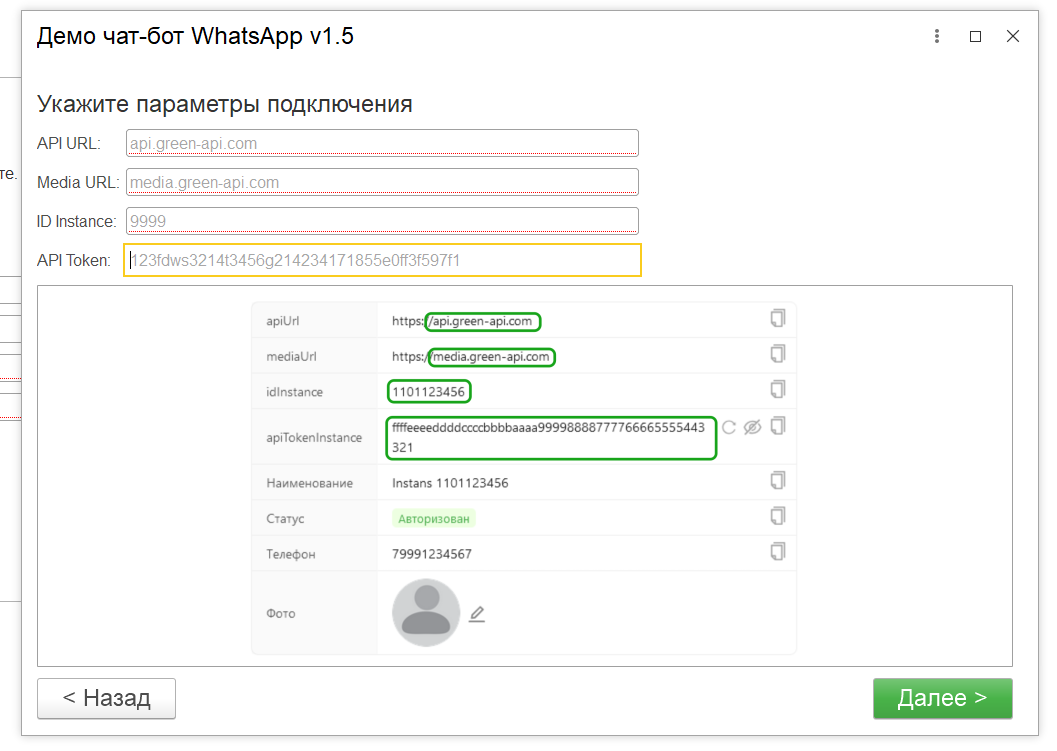This screenshot has height=751, width=1057.
Task: Click the API URL input field
Action: [382, 142]
